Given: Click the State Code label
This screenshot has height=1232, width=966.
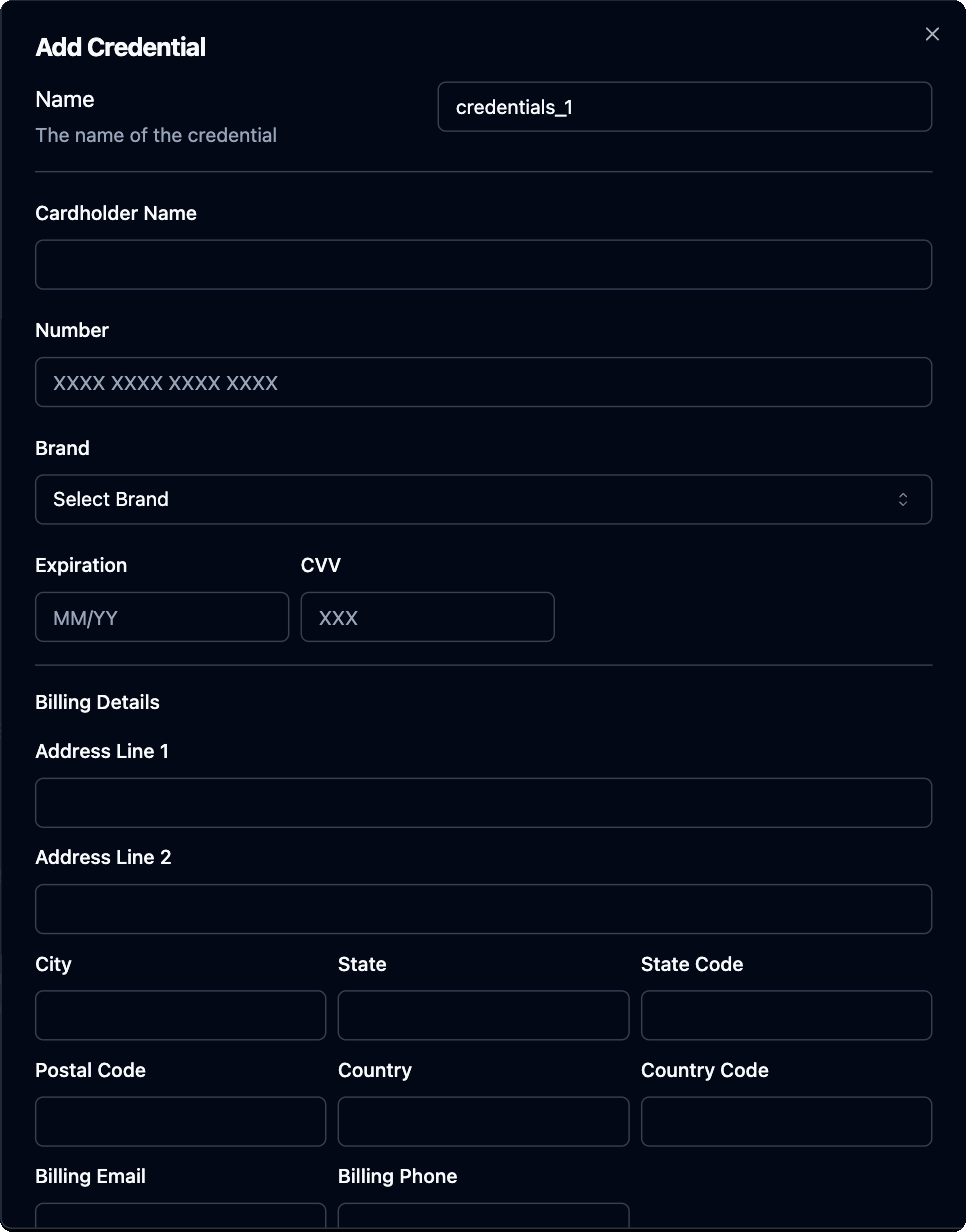Looking at the screenshot, I should coord(692,964).
